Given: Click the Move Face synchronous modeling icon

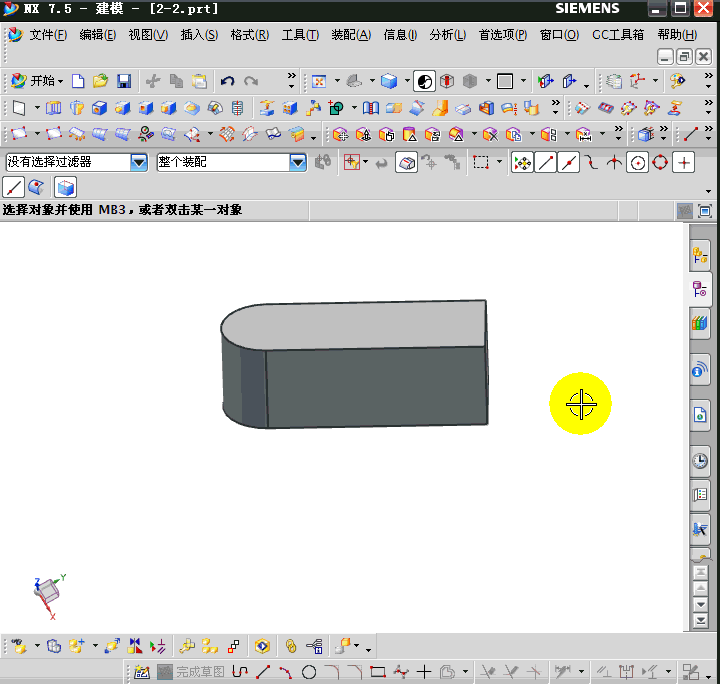Looking at the screenshot, I should click(340, 135).
